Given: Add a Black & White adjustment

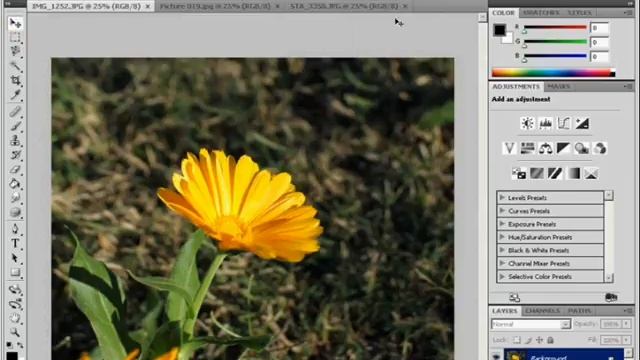Looking at the screenshot, I should click(x=563, y=148).
